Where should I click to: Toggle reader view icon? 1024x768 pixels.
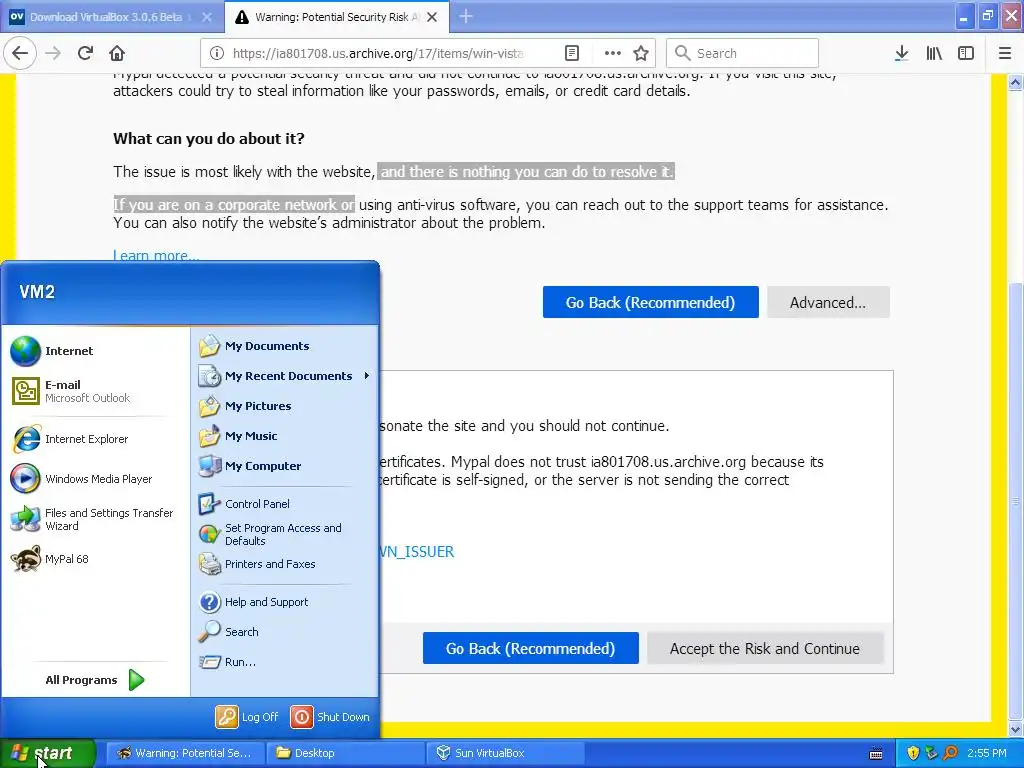click(571, 53)
